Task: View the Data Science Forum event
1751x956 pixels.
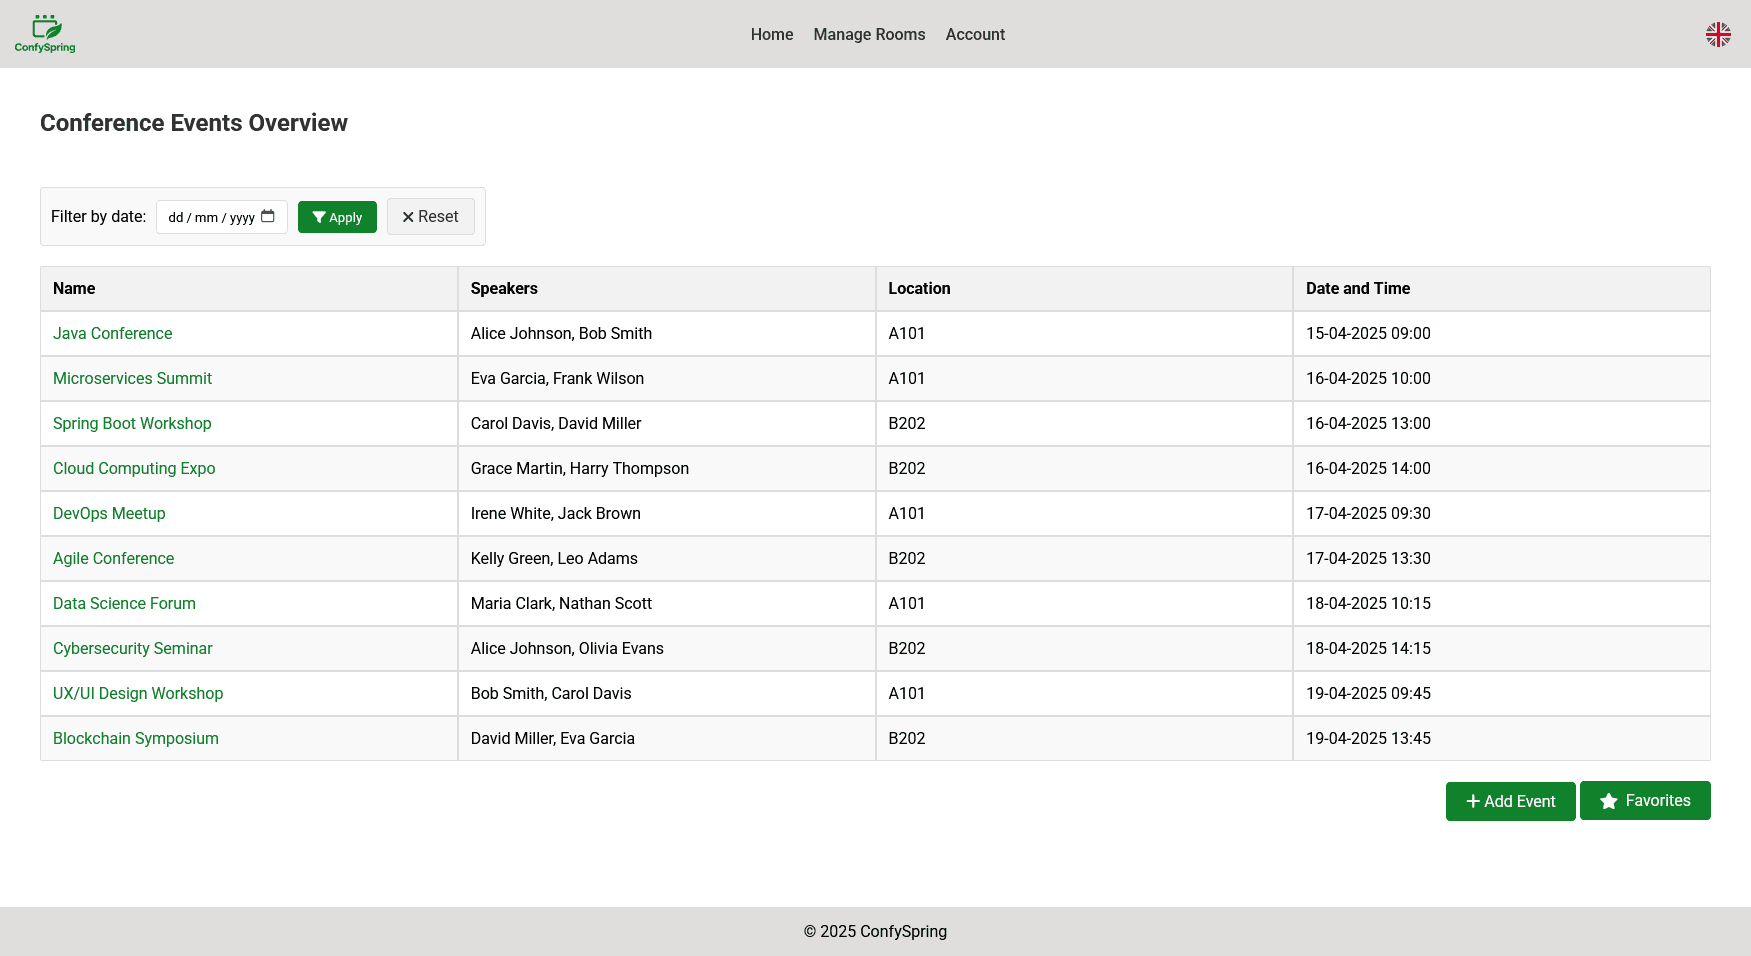Action: (124, 604)
